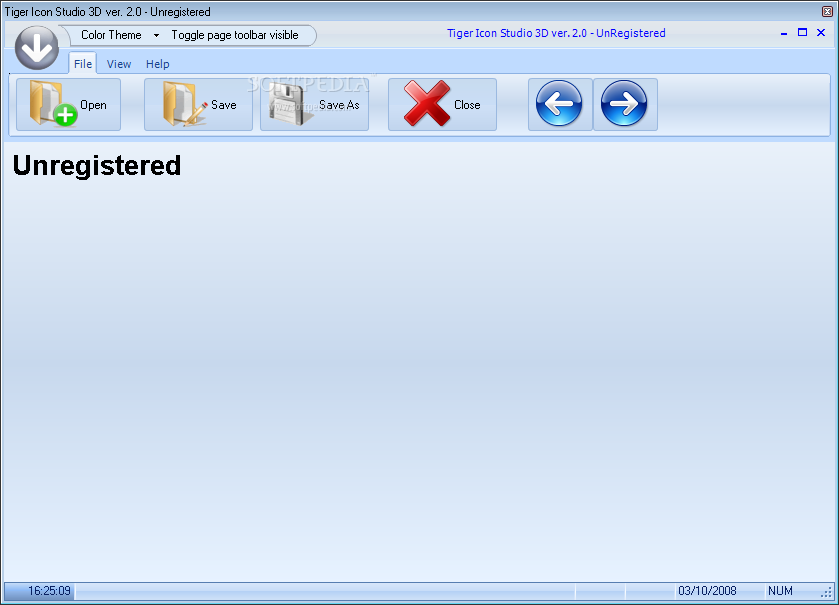
Task: Expand the Color Theme dropdown arrow
Action: [x=156, y=35]
